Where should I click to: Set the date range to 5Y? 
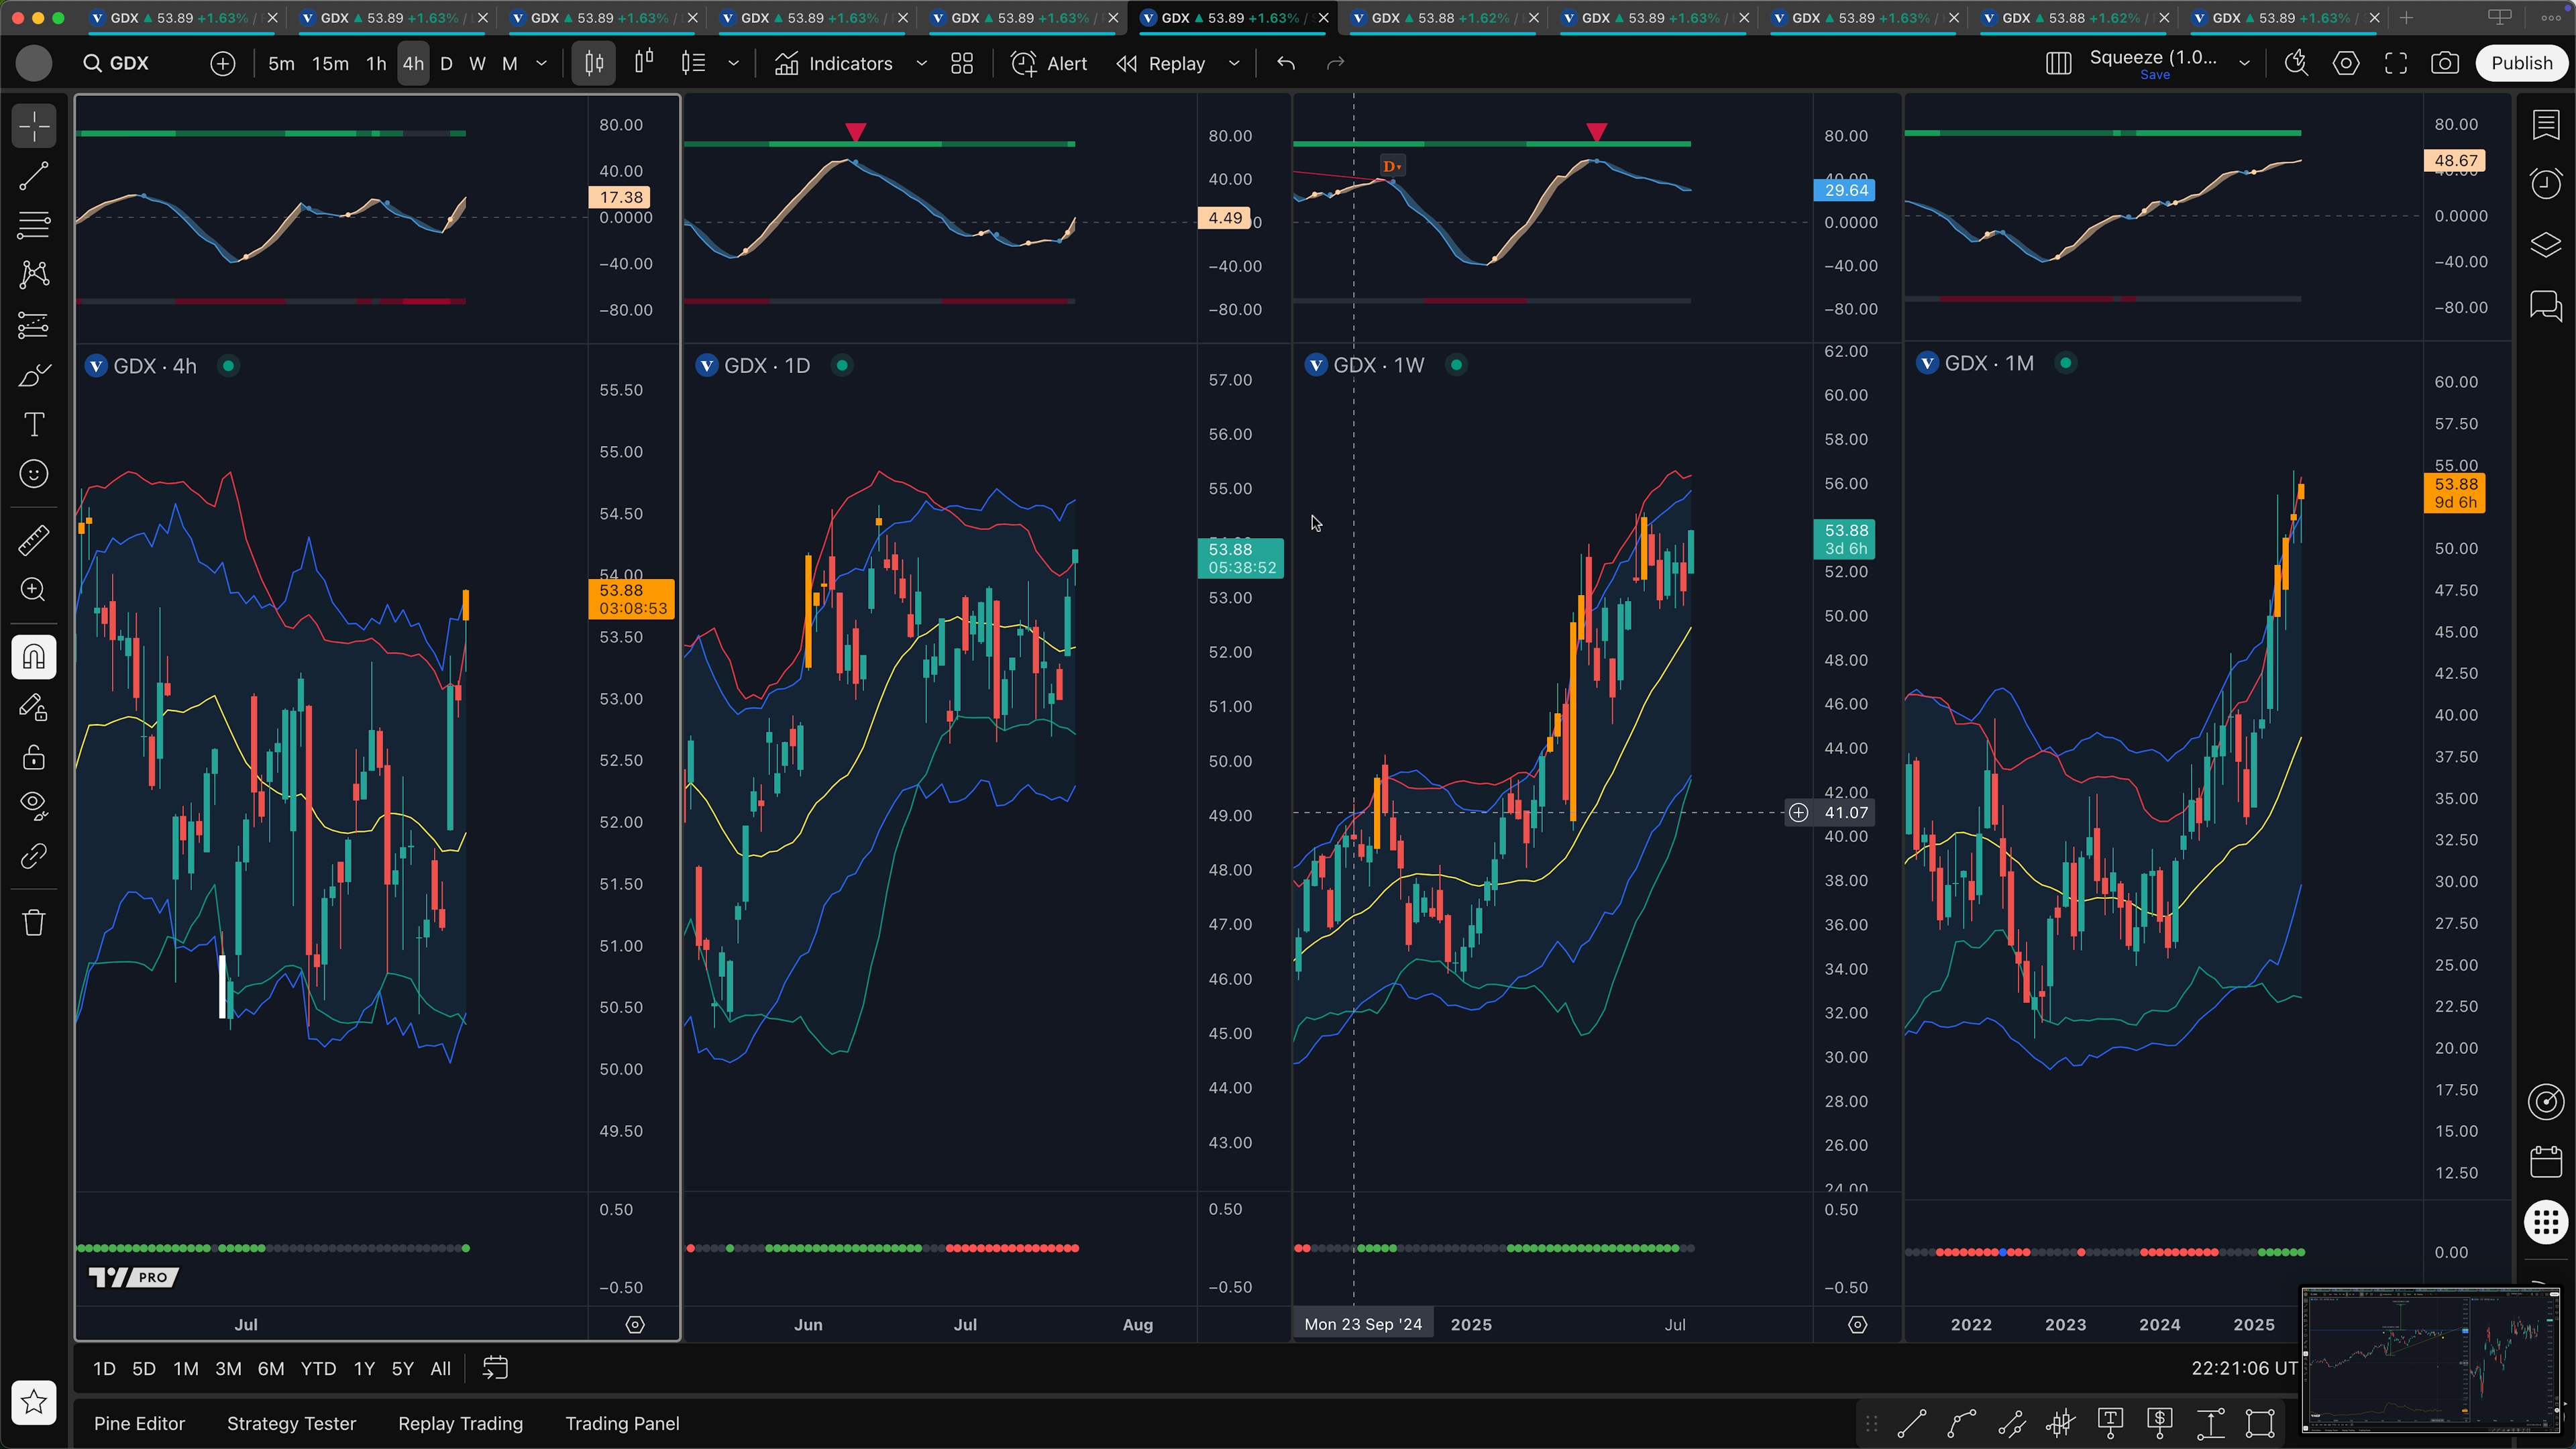tap(402, 1369)
